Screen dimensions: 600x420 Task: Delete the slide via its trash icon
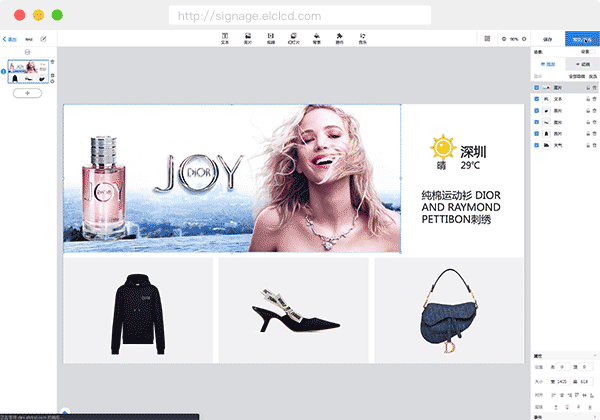[52, 62]
